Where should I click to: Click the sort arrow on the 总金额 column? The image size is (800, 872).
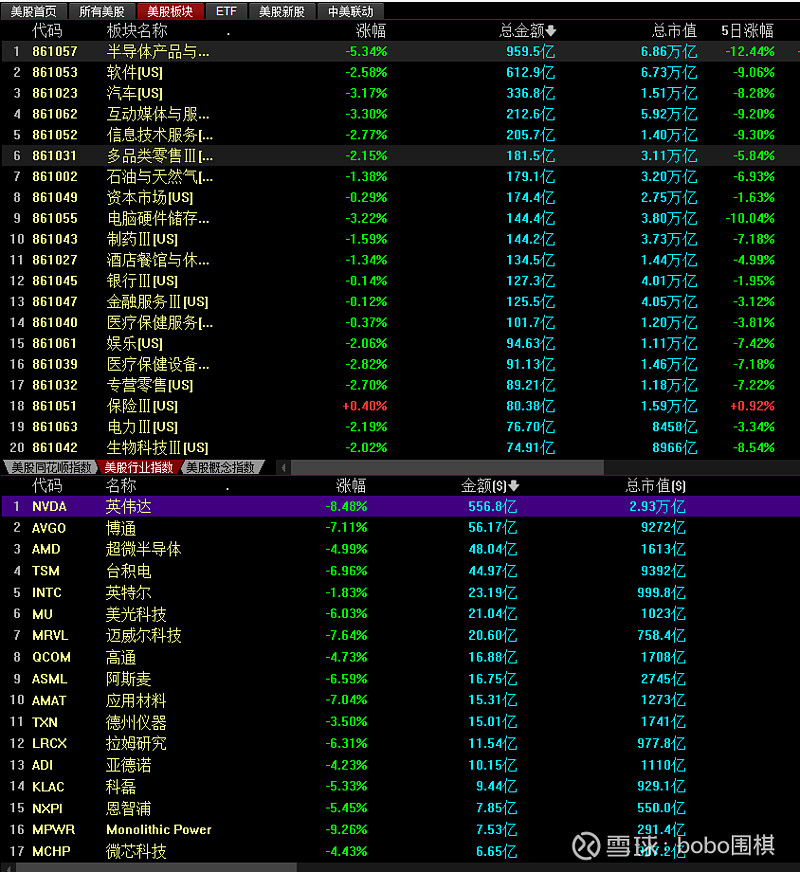point(551,31)
